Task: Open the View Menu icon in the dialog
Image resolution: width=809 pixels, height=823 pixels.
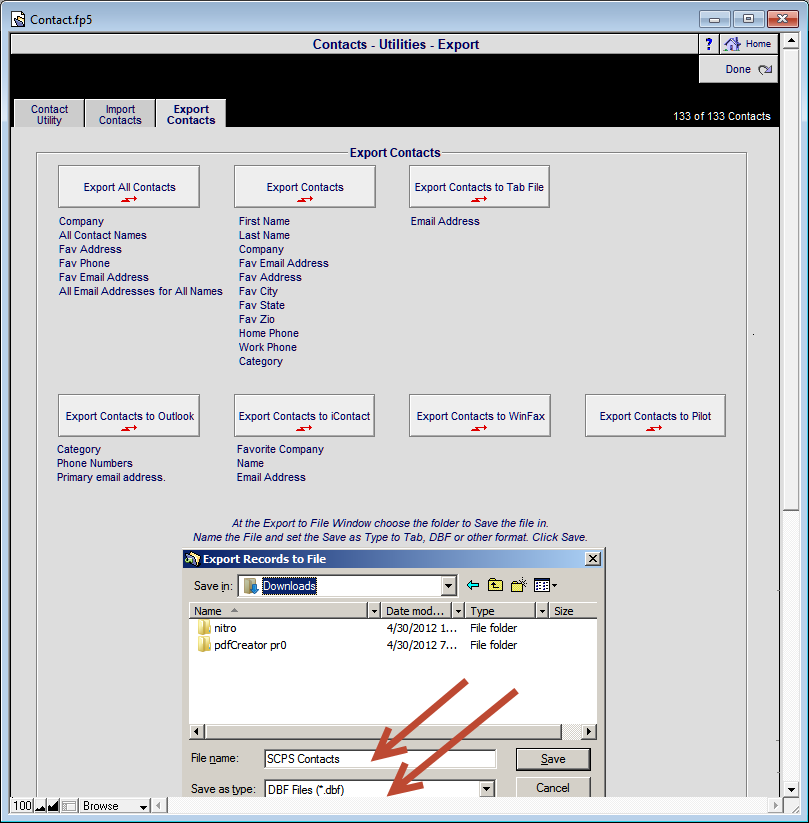Action: click(x=545, y=585)
